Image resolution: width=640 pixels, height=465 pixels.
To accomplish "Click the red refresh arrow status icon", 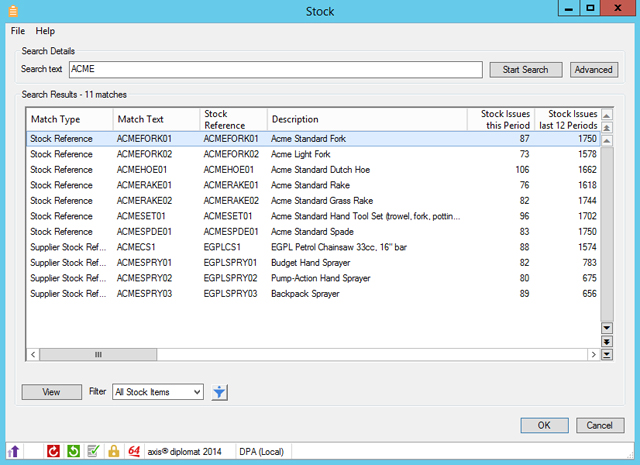I will point(53,451).
